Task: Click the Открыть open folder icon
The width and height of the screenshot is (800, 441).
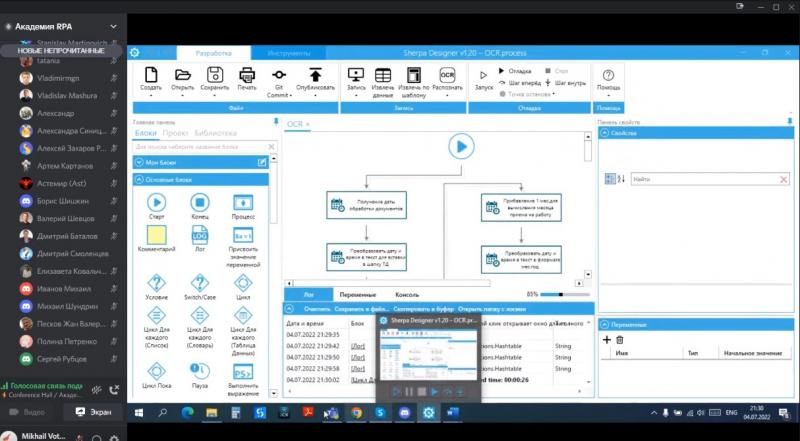Action: [182, 75]
